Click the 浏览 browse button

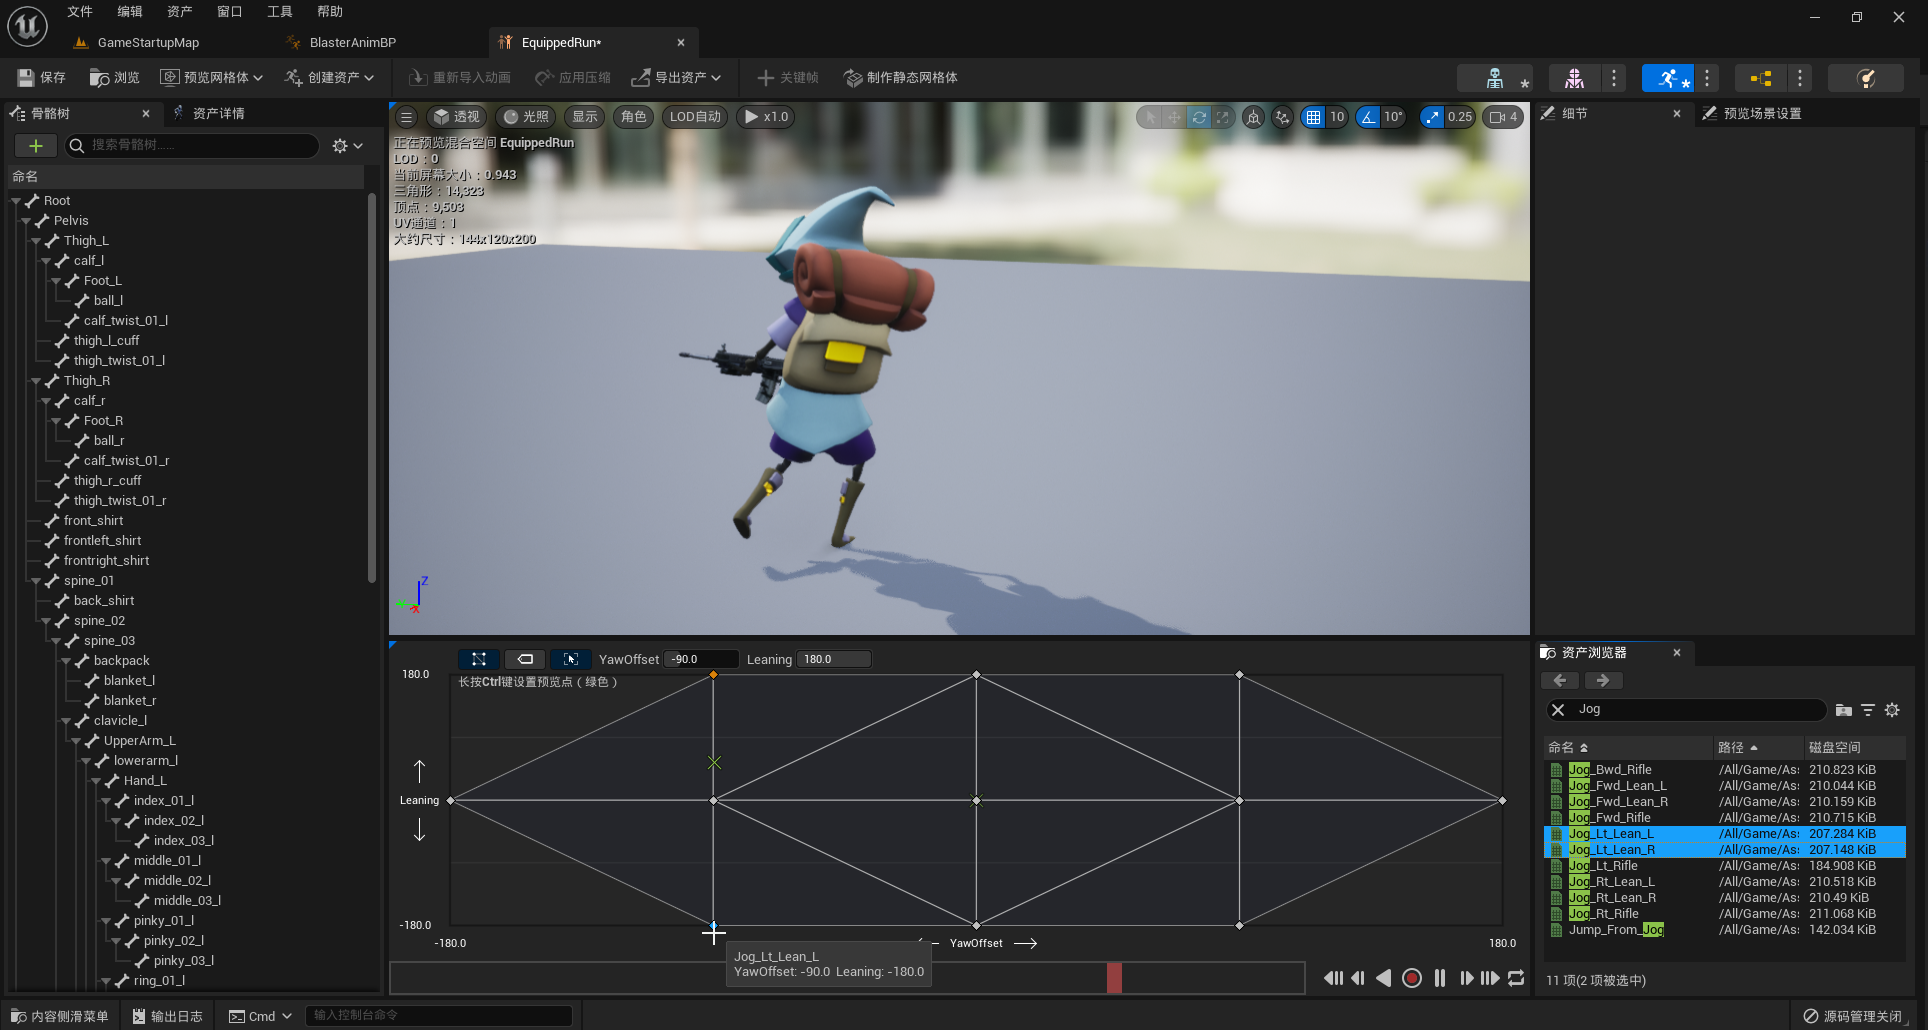pyautogui.click(x=115, y=78)
